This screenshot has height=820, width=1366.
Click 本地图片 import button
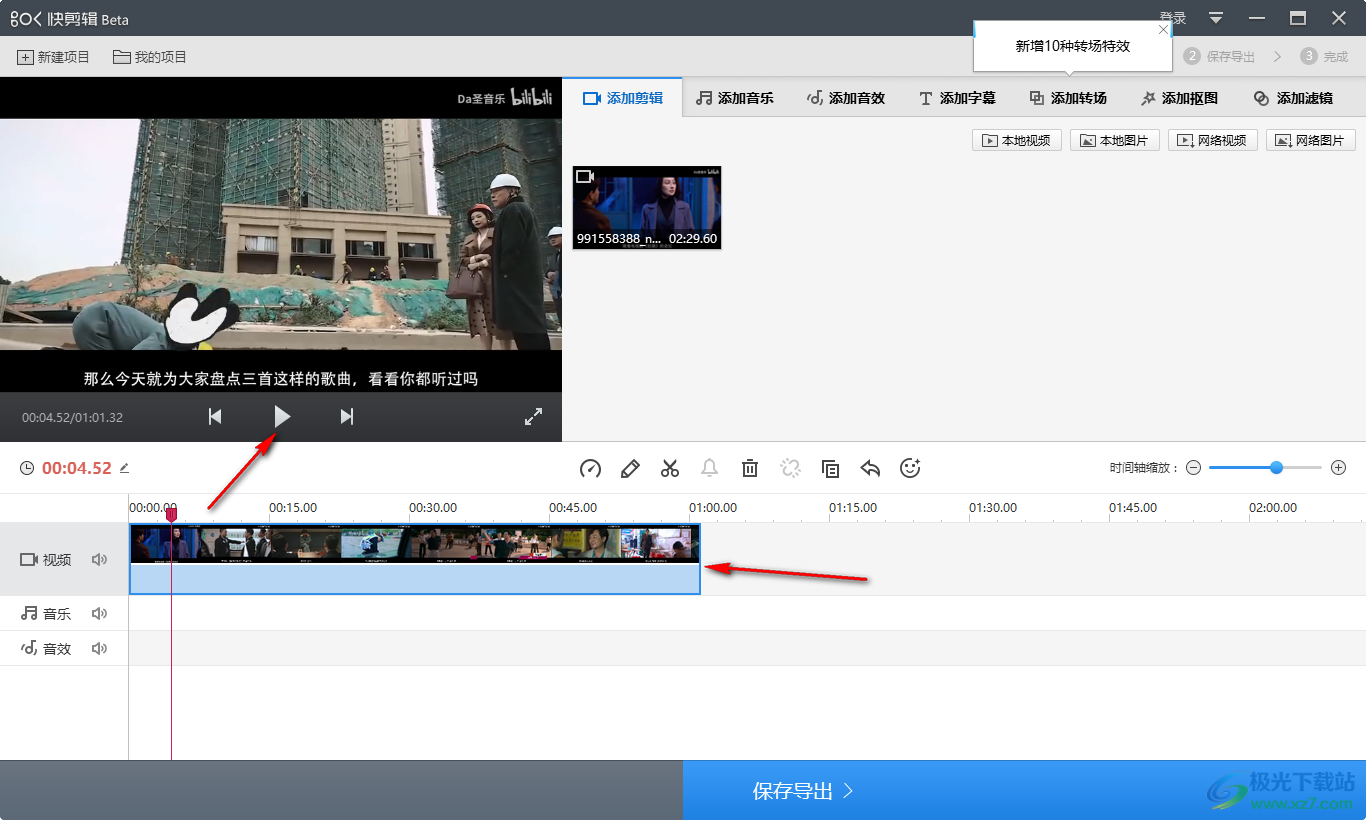point(1115,141)
